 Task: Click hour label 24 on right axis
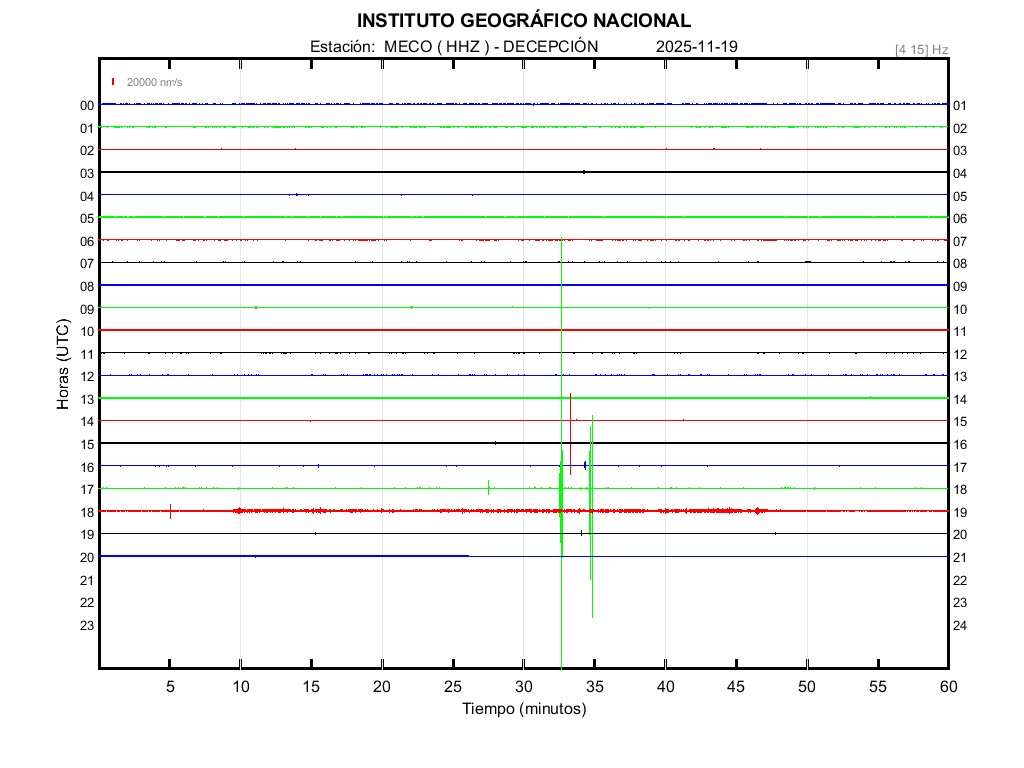pyautogui.click(x=960, y=626)
